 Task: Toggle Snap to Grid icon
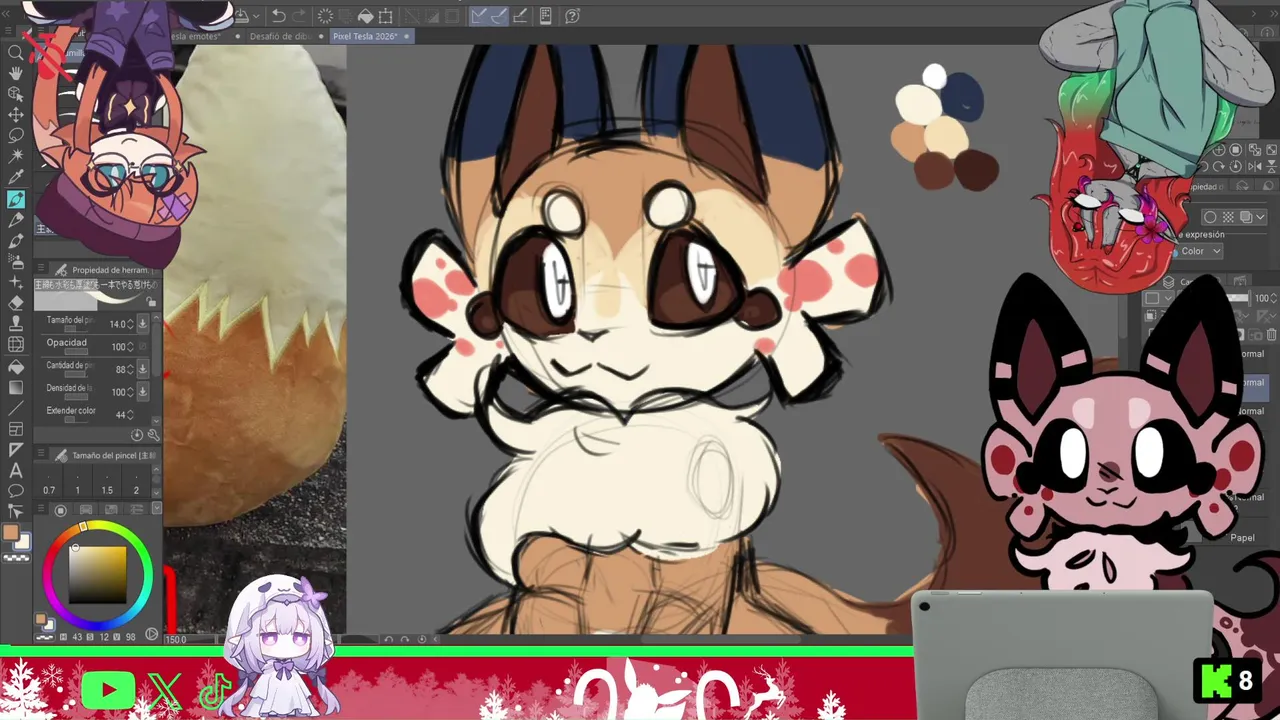tap(520, 16)
